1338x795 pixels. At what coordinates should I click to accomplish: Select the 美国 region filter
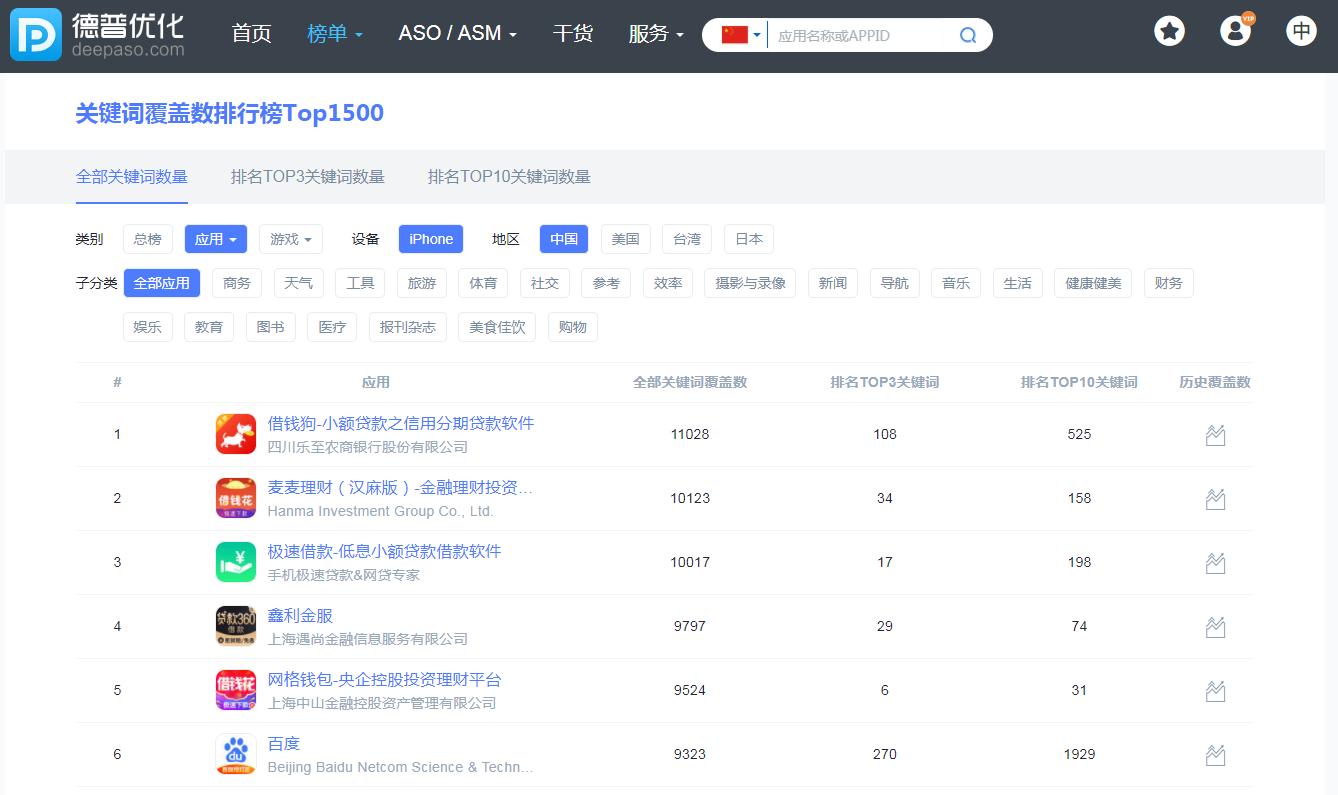tap(626, 239)
